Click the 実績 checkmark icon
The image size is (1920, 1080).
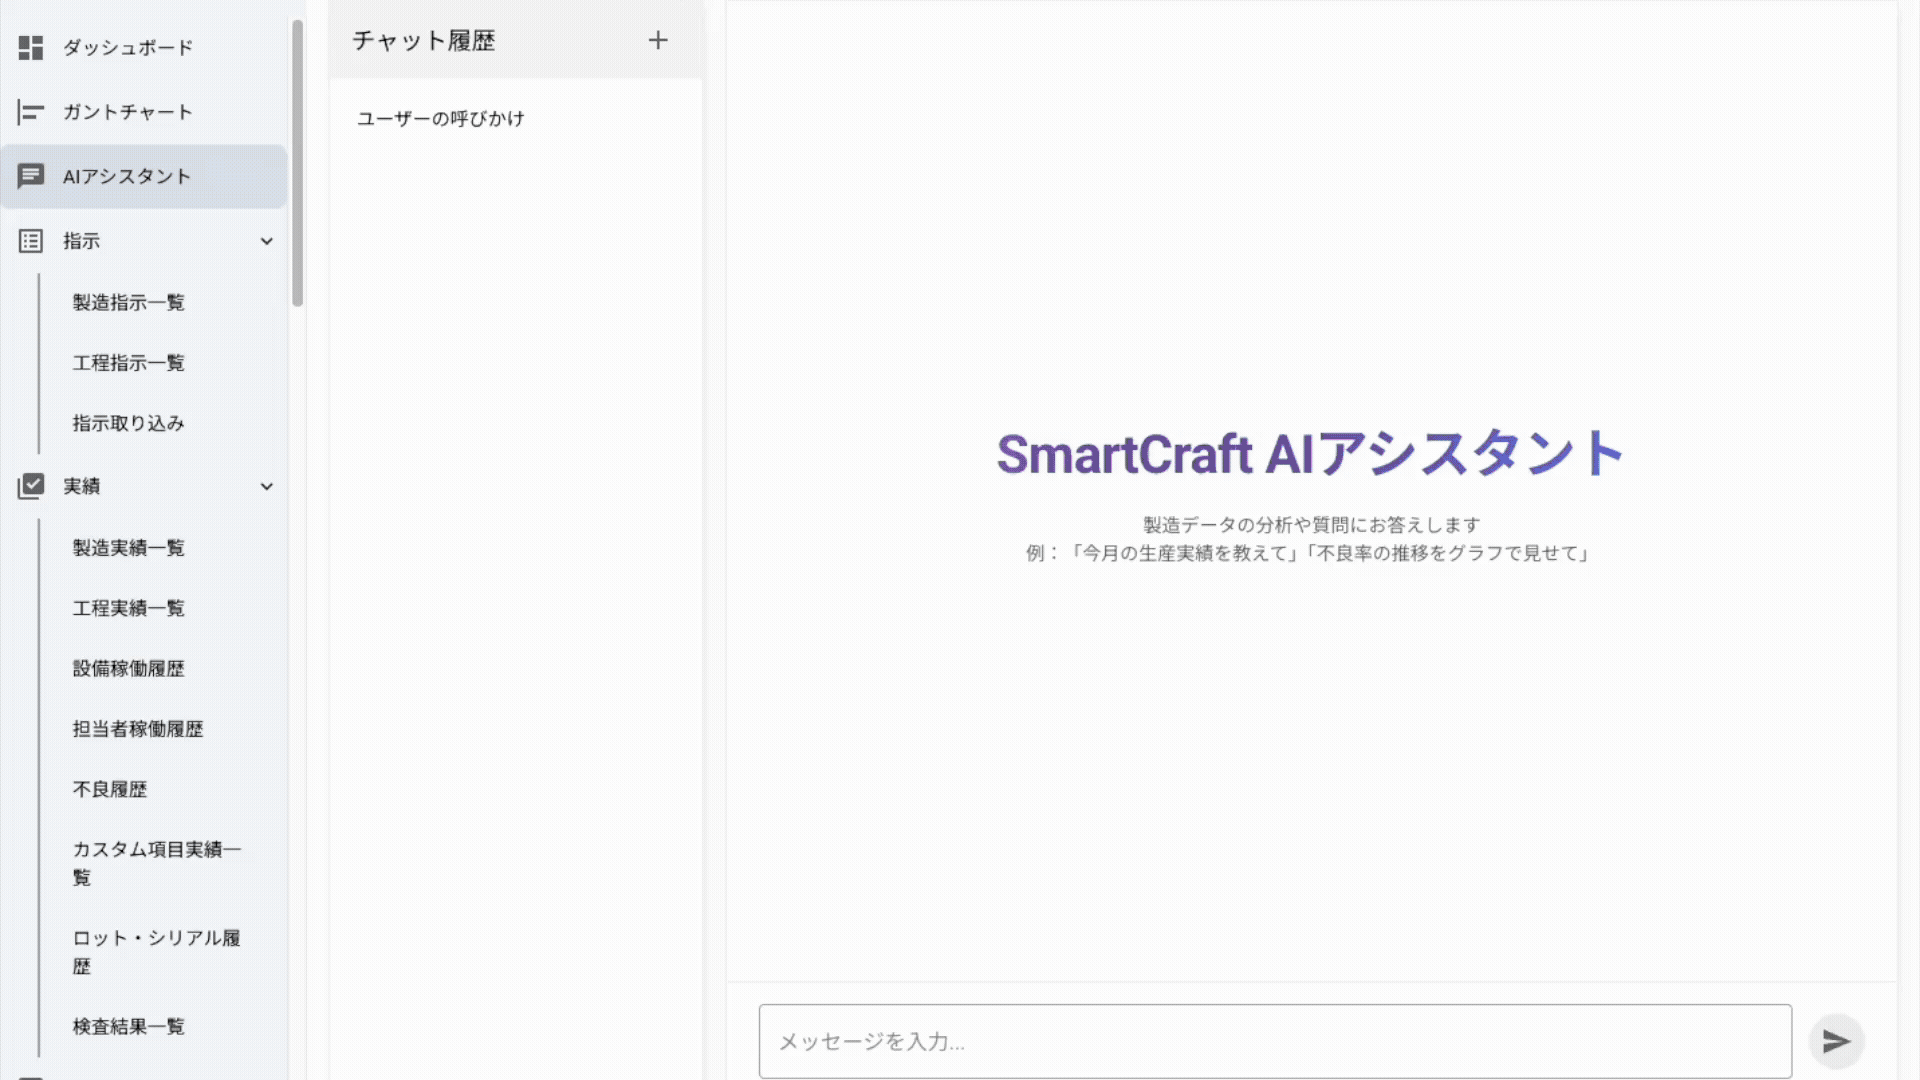pyautogui.click(x=31, y=486)
